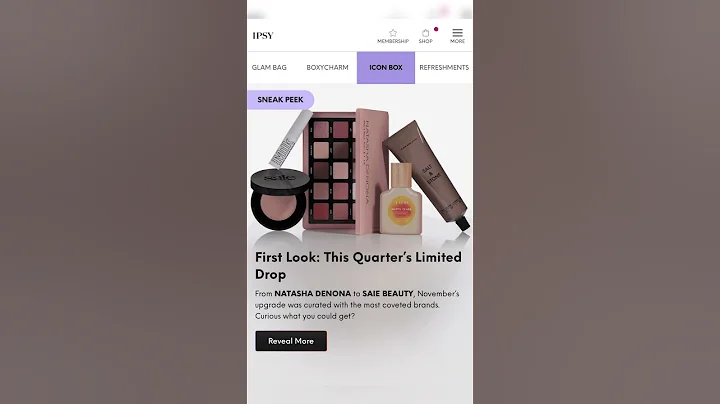Click the Sneak Peek badge

point(281,100)
